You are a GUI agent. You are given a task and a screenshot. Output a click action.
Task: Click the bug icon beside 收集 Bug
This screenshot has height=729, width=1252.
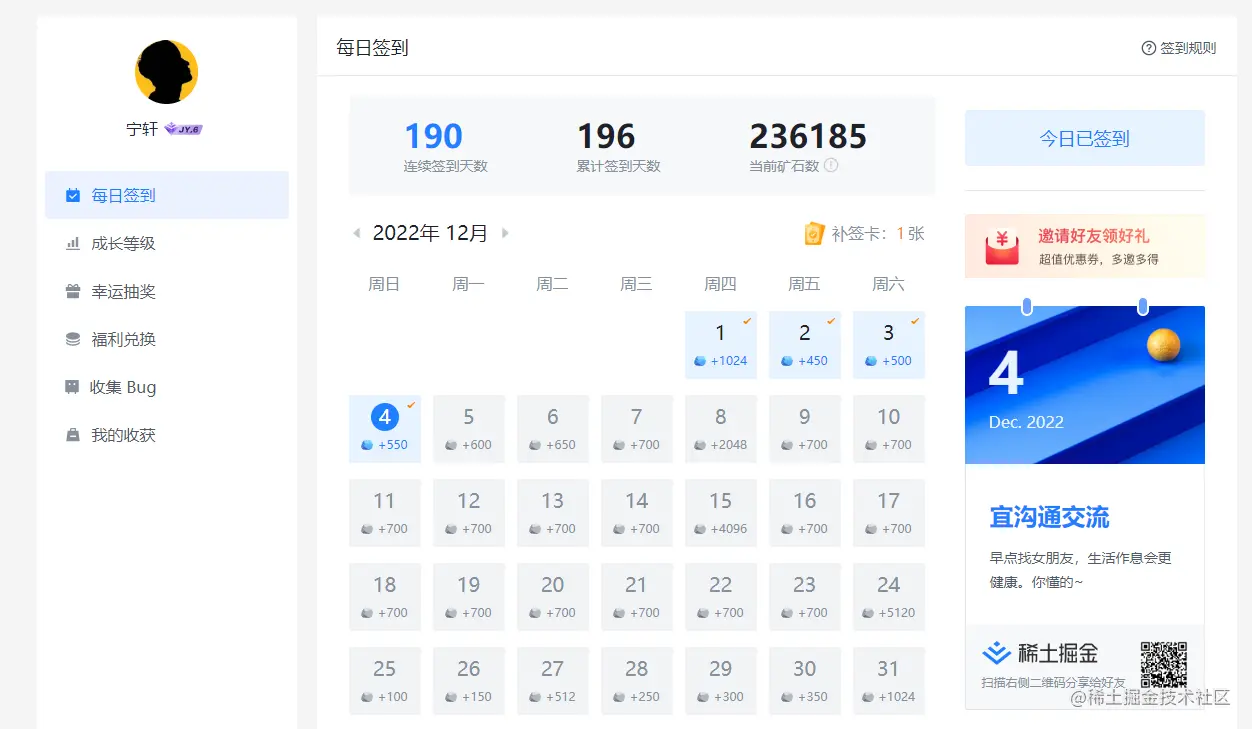point(72,387)
